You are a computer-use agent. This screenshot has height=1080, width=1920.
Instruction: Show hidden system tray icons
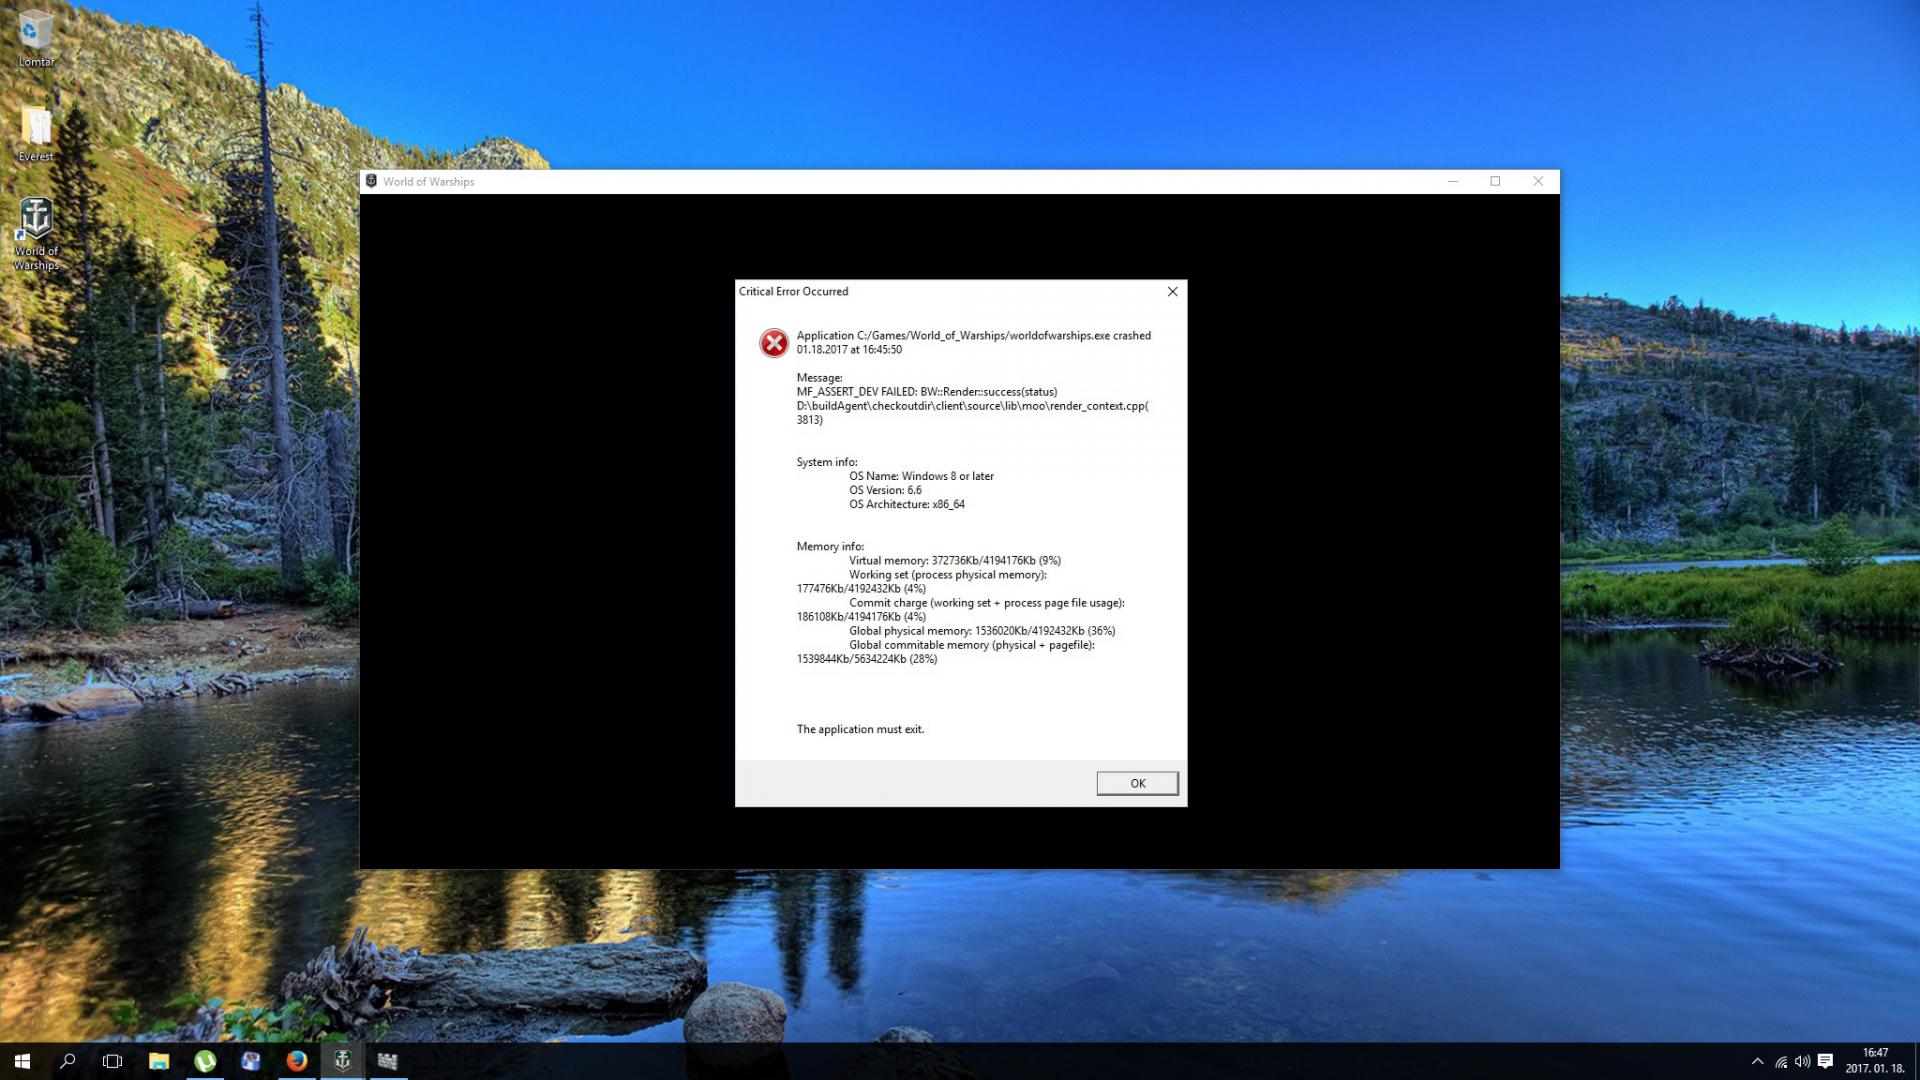[1757, 1061]
